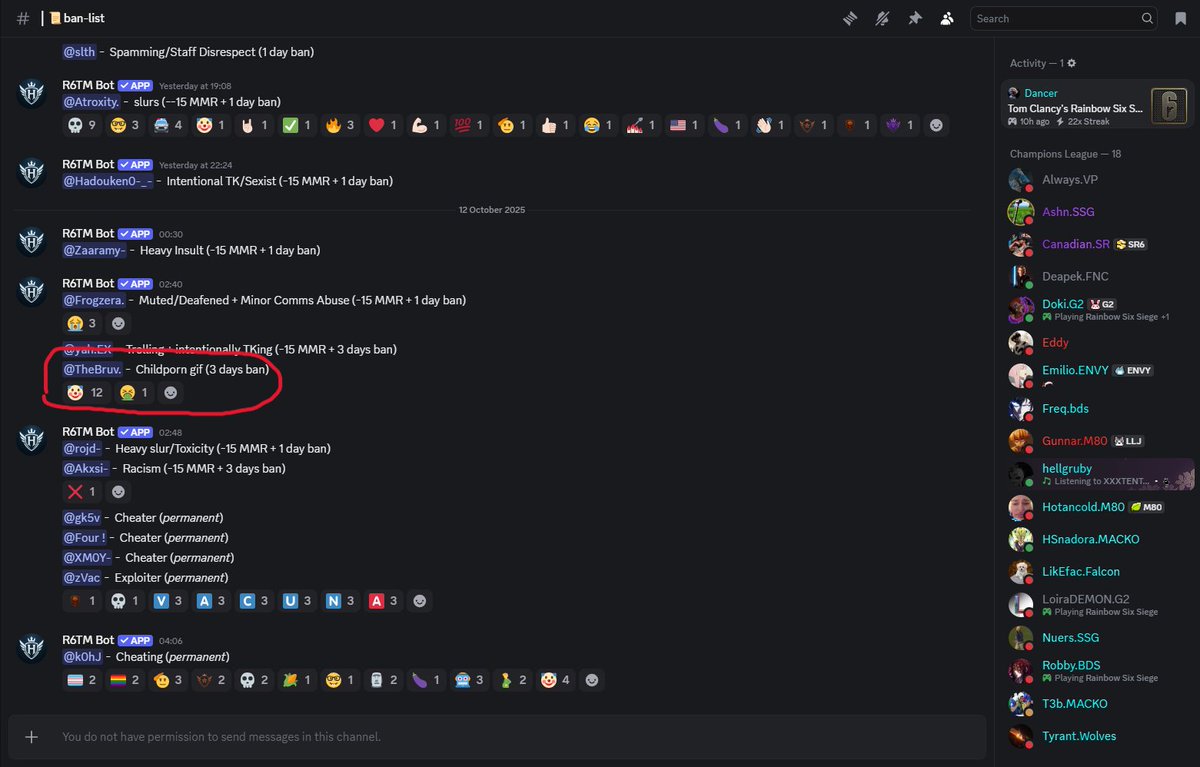
Task: Click Gunnar.M80 member avatar
Action: tap(1020, 440)
